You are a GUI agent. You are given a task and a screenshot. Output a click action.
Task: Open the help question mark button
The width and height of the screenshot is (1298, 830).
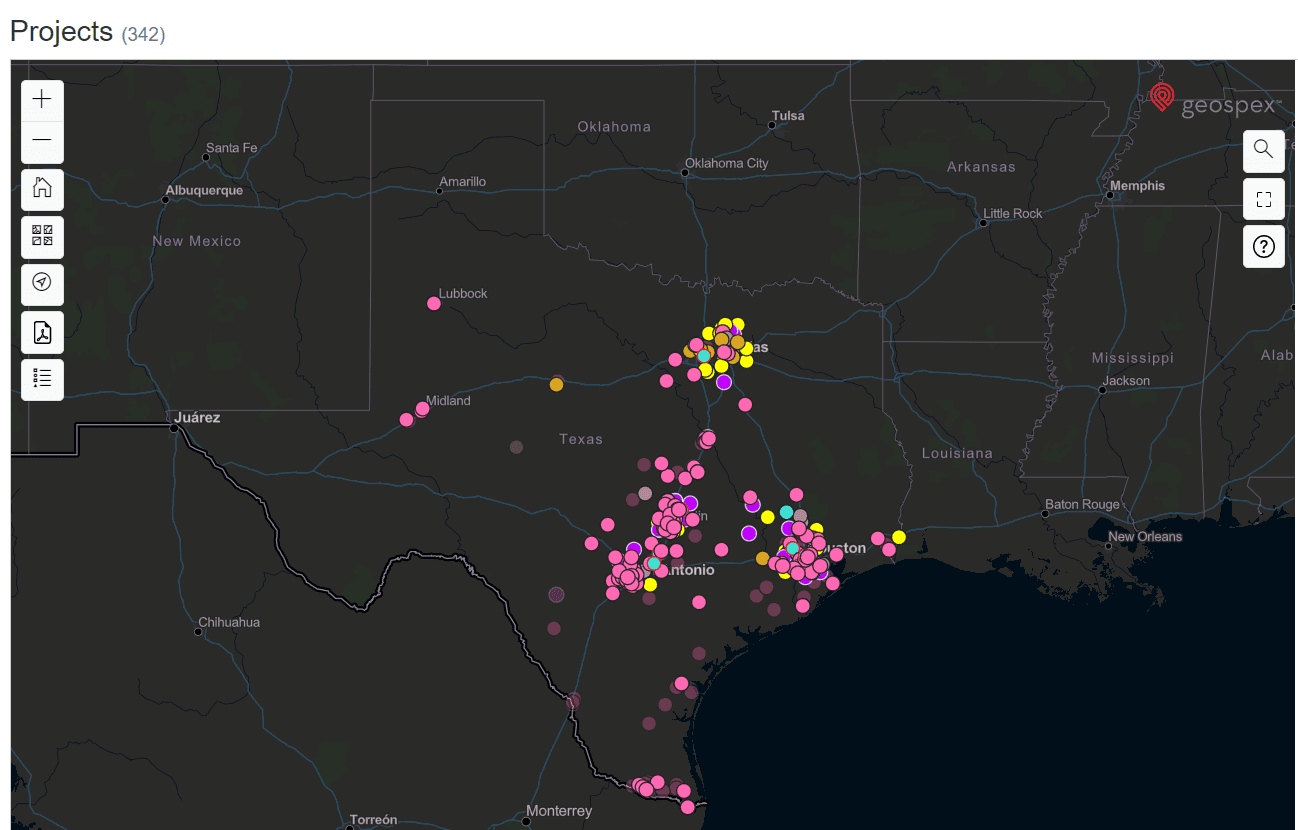1263,246
